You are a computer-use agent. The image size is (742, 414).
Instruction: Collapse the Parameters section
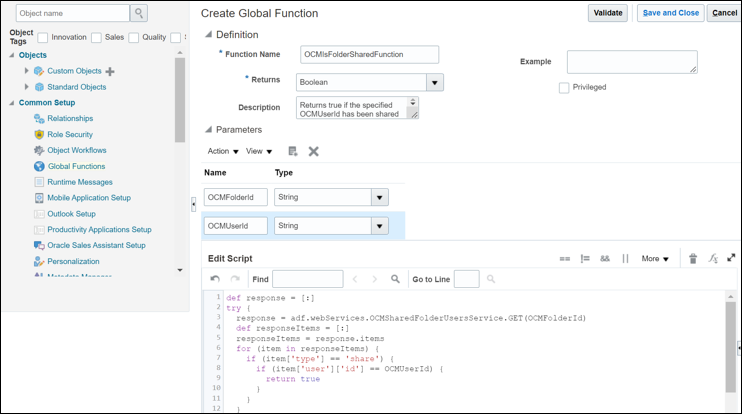tap(208, 129)
